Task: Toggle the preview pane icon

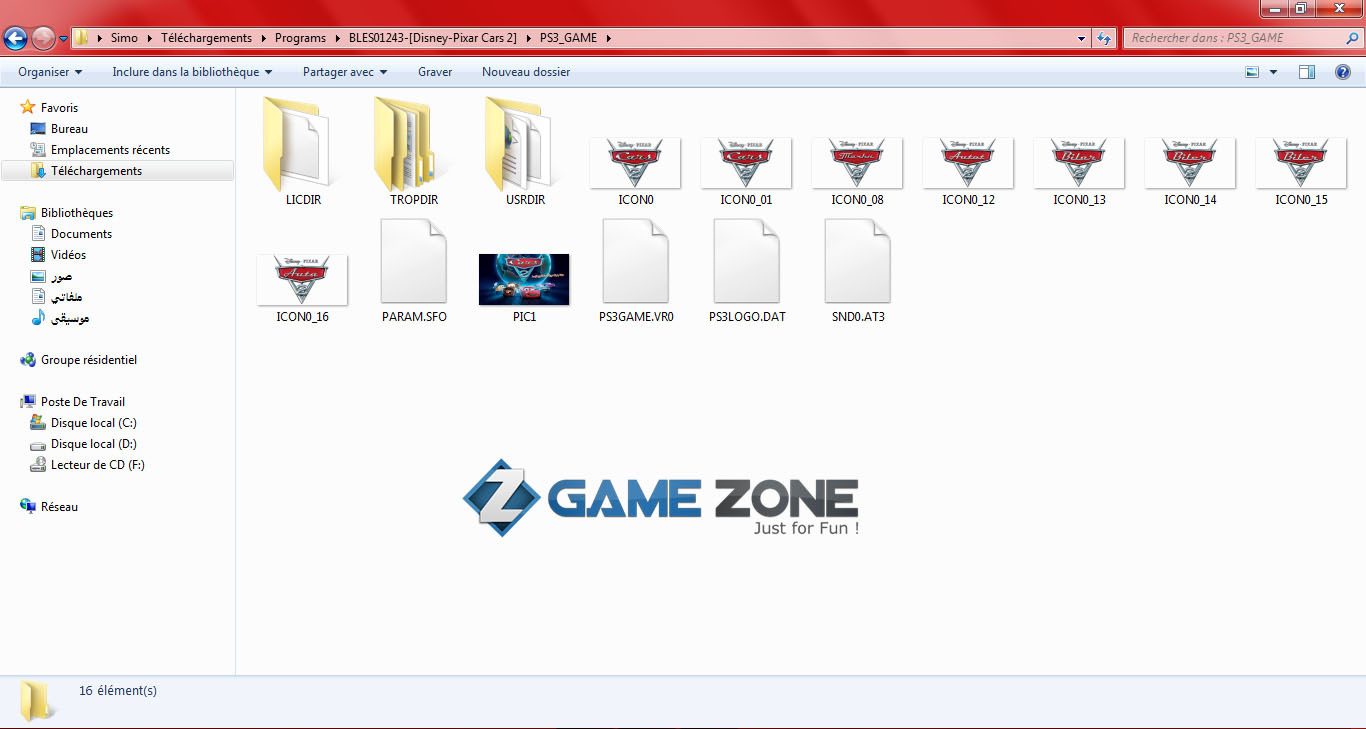Action: [1306, 72]
